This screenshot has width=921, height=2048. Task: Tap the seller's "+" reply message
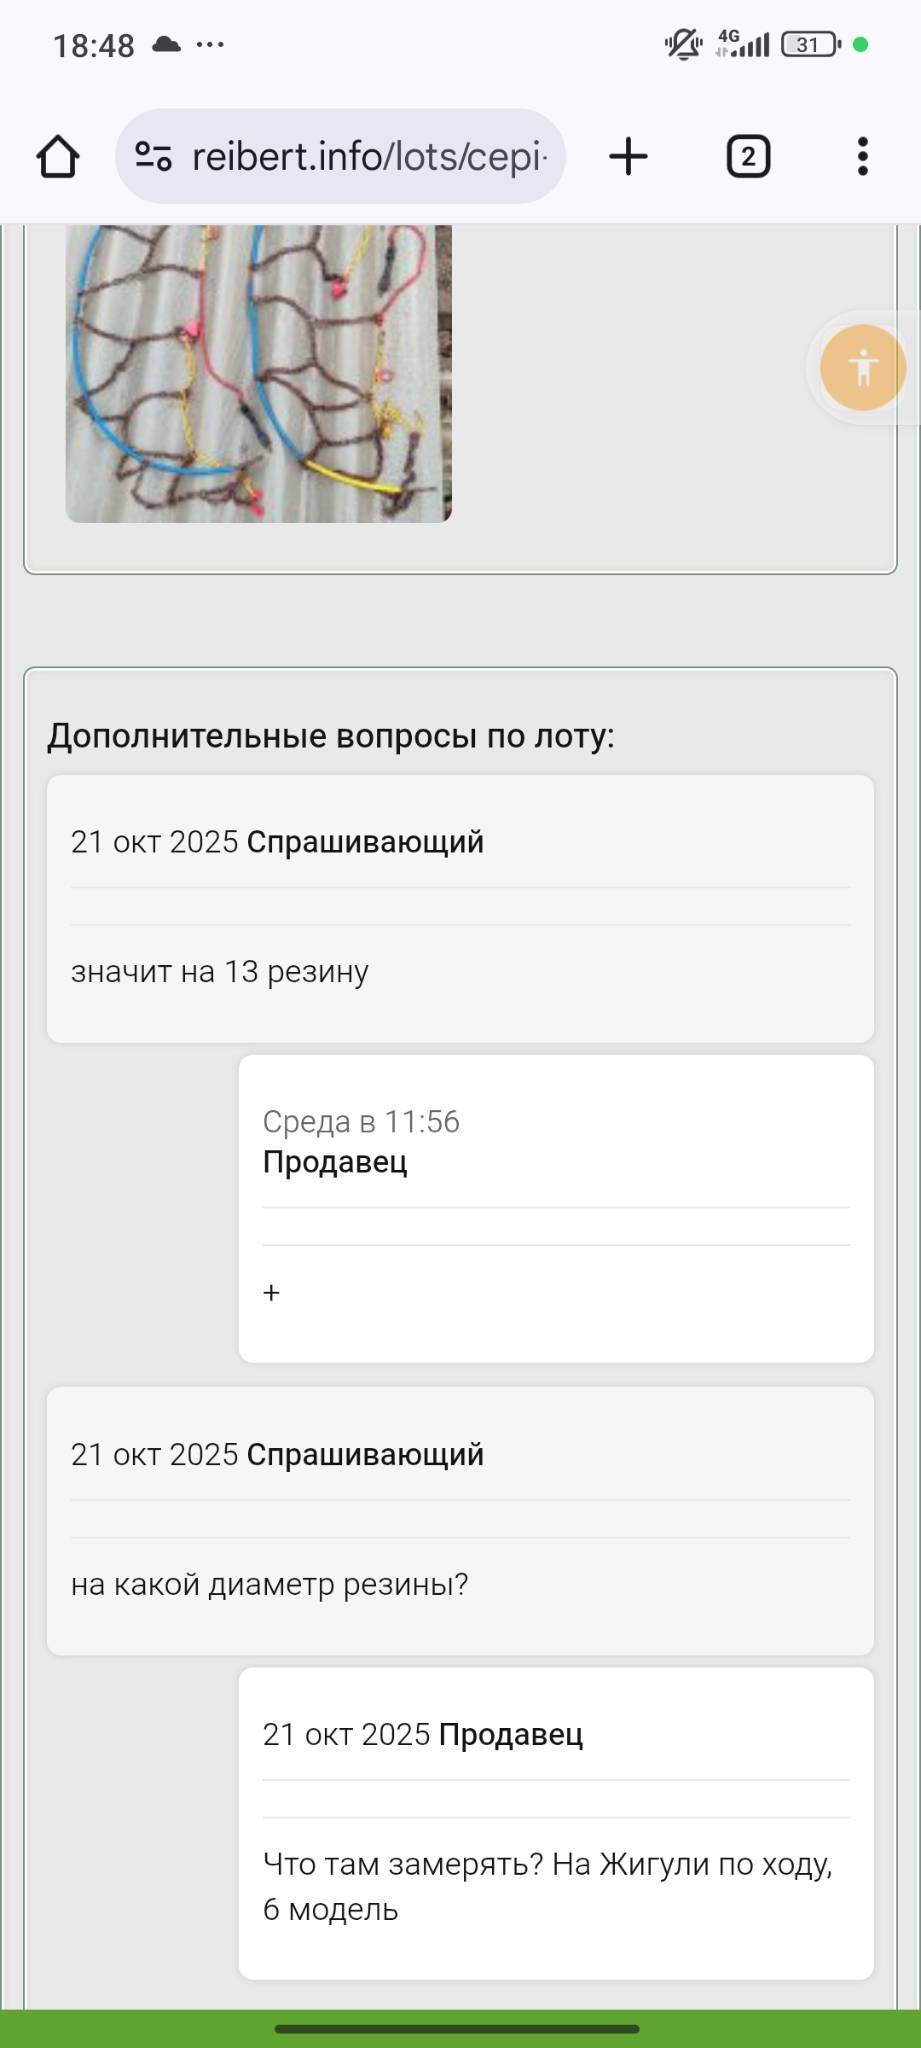point(272,1293)
